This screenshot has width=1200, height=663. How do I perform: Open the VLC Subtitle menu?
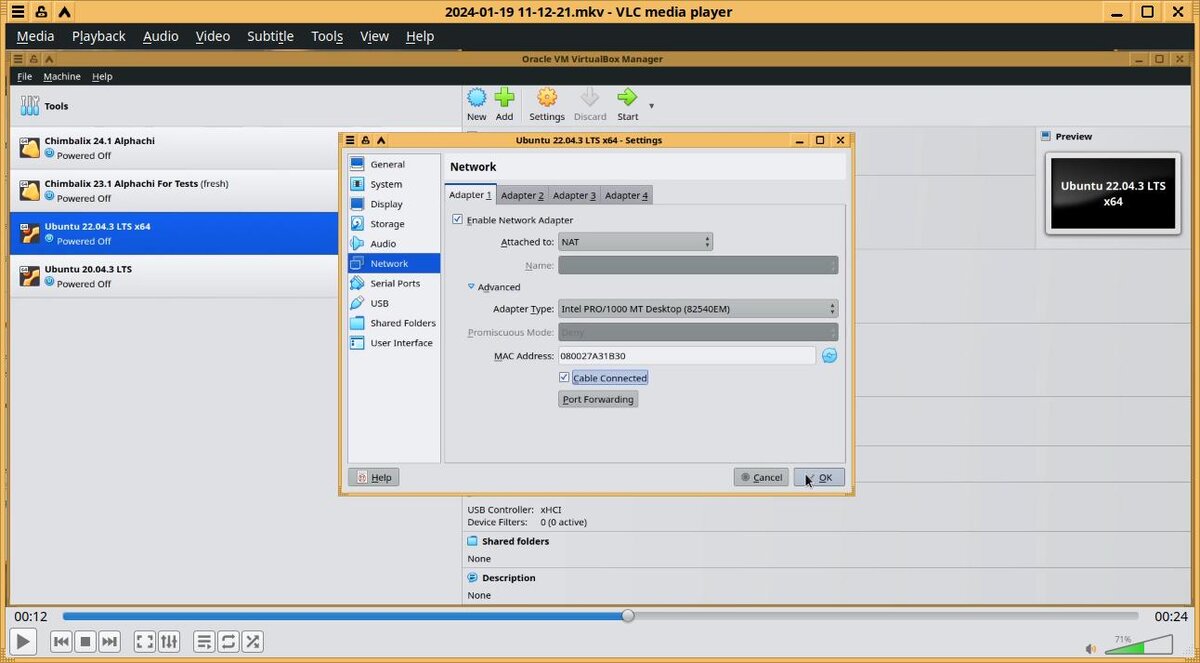270,36
